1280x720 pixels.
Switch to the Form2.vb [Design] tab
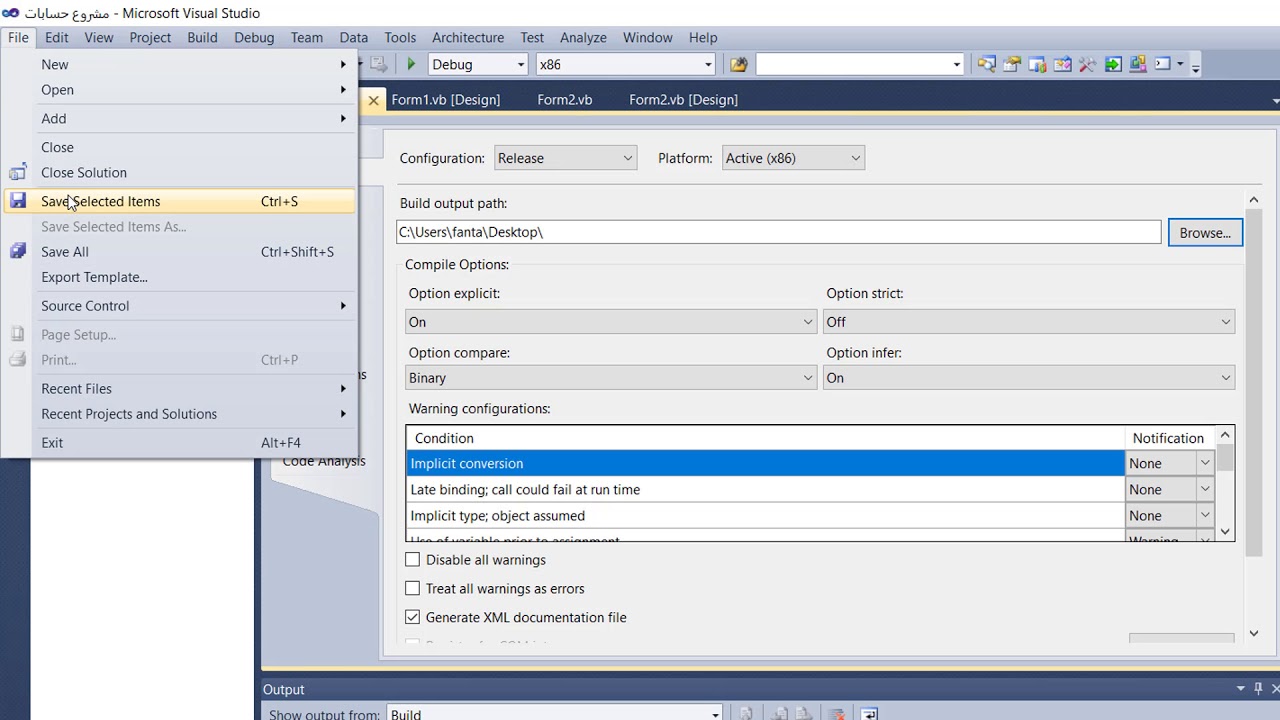pyautogui.click(x=684, y=100)
